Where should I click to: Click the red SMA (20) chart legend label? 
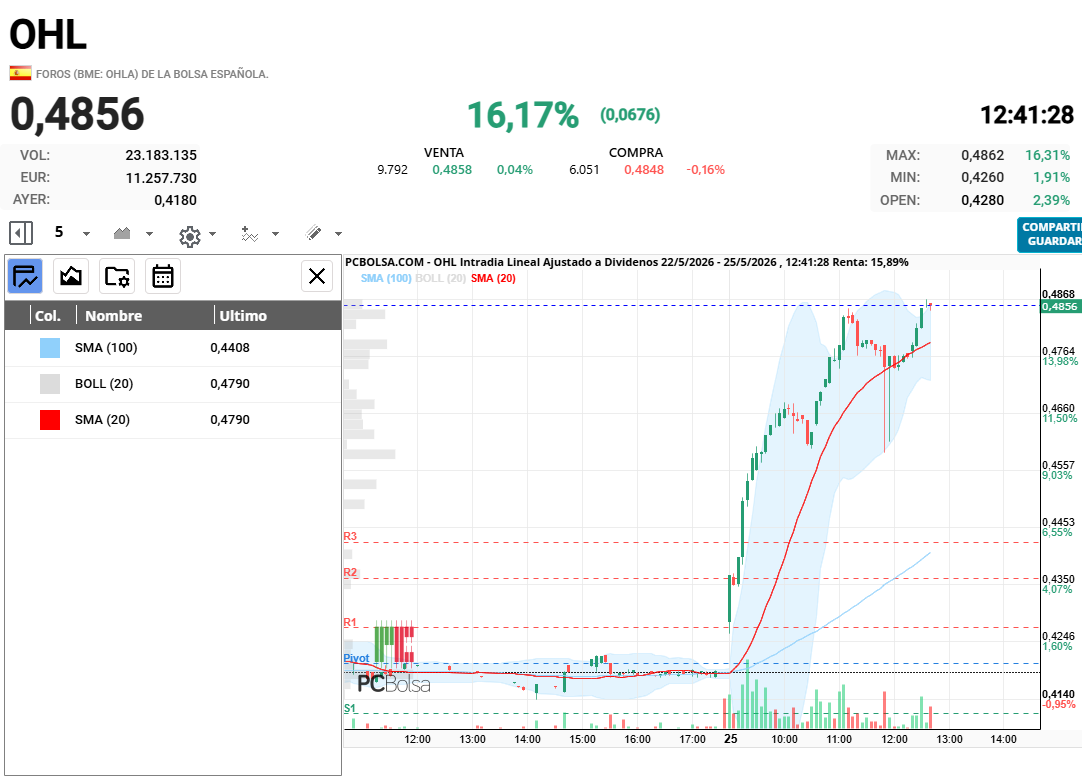tap(493, 278)
